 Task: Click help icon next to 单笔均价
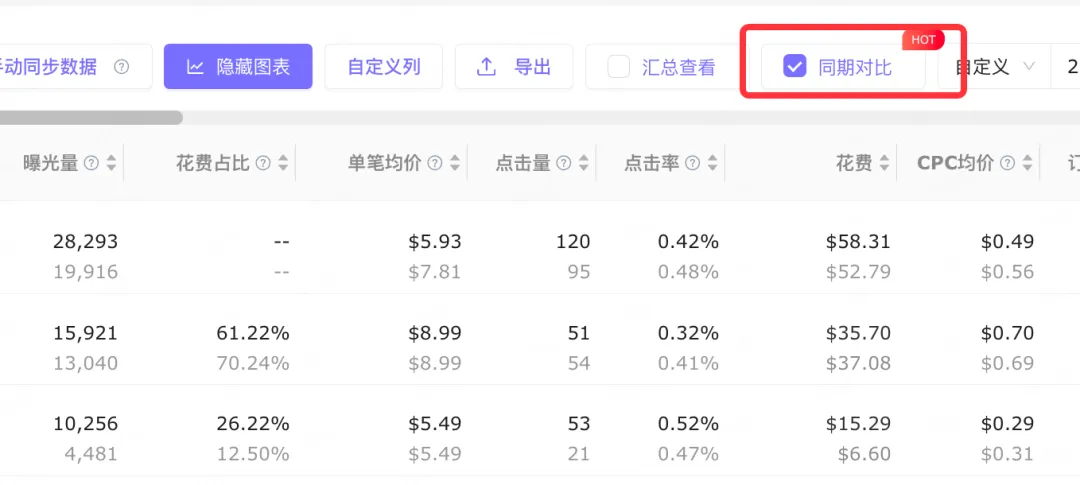(x=436, y=163)
